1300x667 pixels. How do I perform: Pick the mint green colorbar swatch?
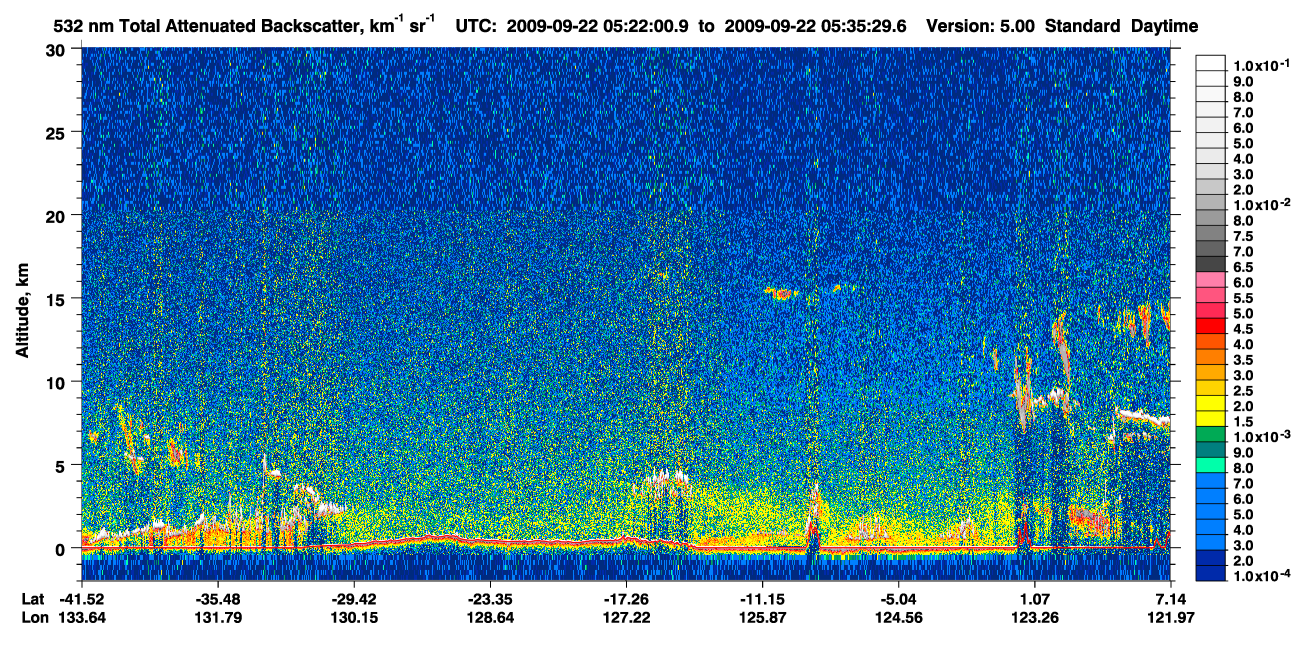[1211, 465]
